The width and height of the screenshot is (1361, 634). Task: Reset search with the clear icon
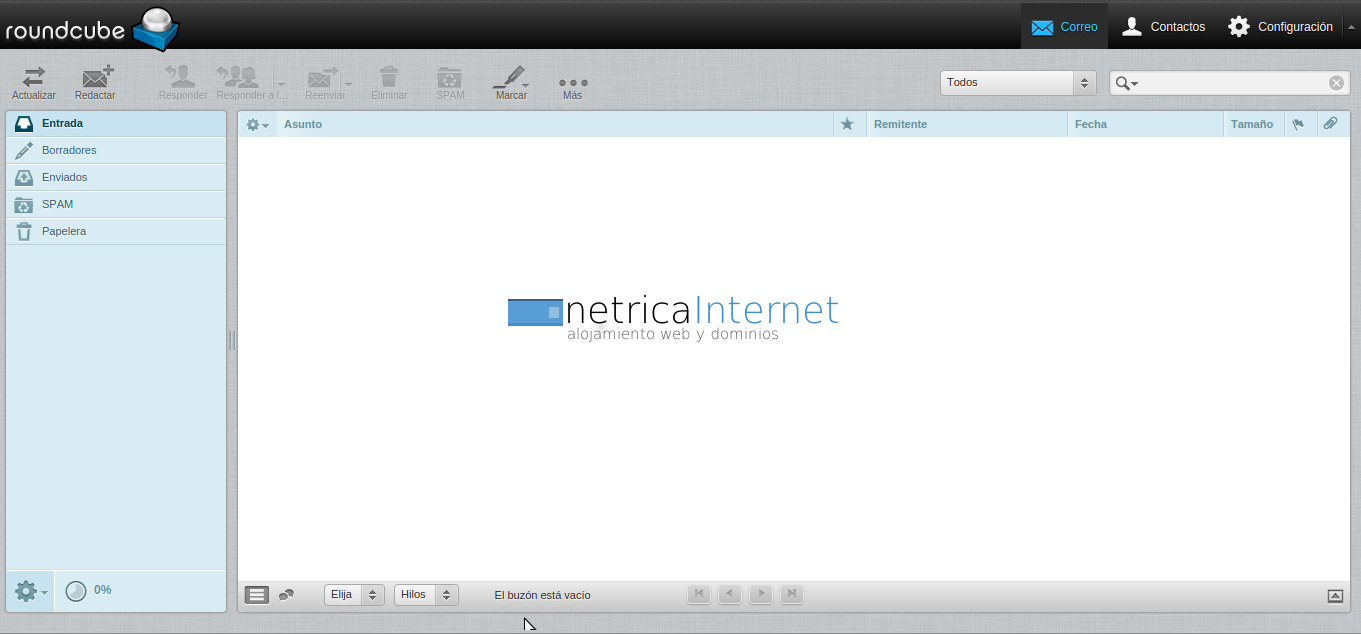(1336, 83)
